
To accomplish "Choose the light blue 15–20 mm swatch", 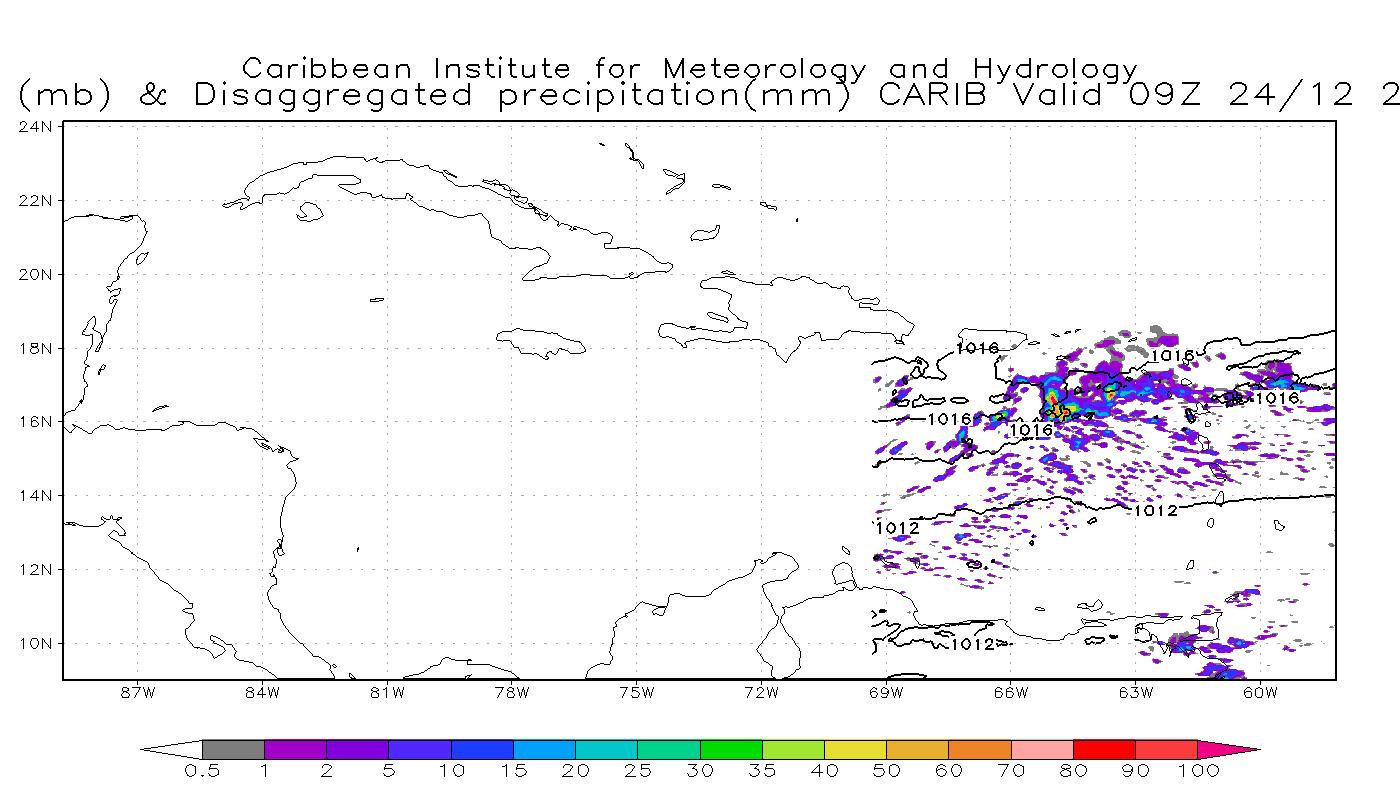I will [x=544, y=749].
